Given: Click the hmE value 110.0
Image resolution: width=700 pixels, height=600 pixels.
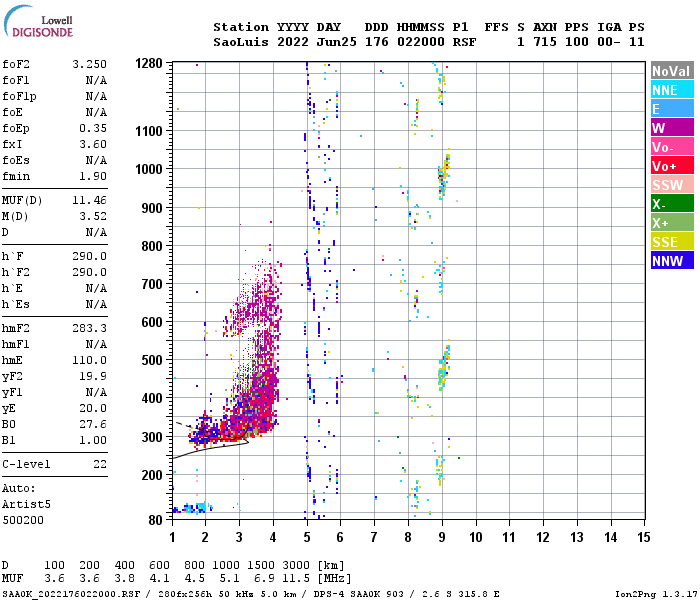Looking at the screenshot, I should click(x=89, y=360).
